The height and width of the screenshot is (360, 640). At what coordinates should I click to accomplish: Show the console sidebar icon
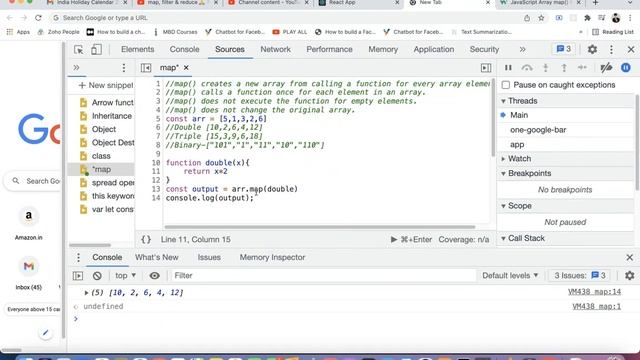[78, 276]
